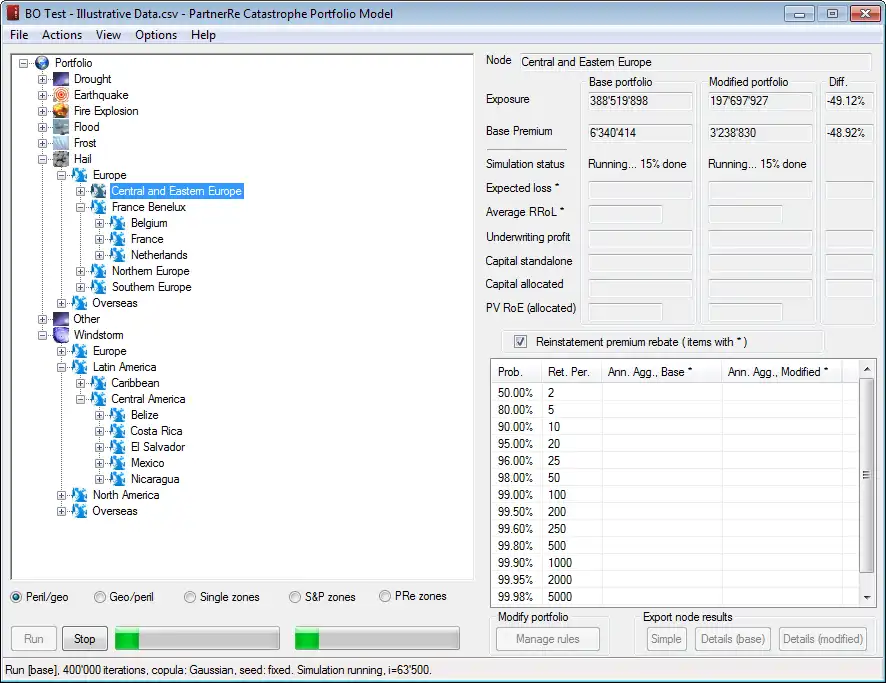Click the Run button

coord(34,639)
